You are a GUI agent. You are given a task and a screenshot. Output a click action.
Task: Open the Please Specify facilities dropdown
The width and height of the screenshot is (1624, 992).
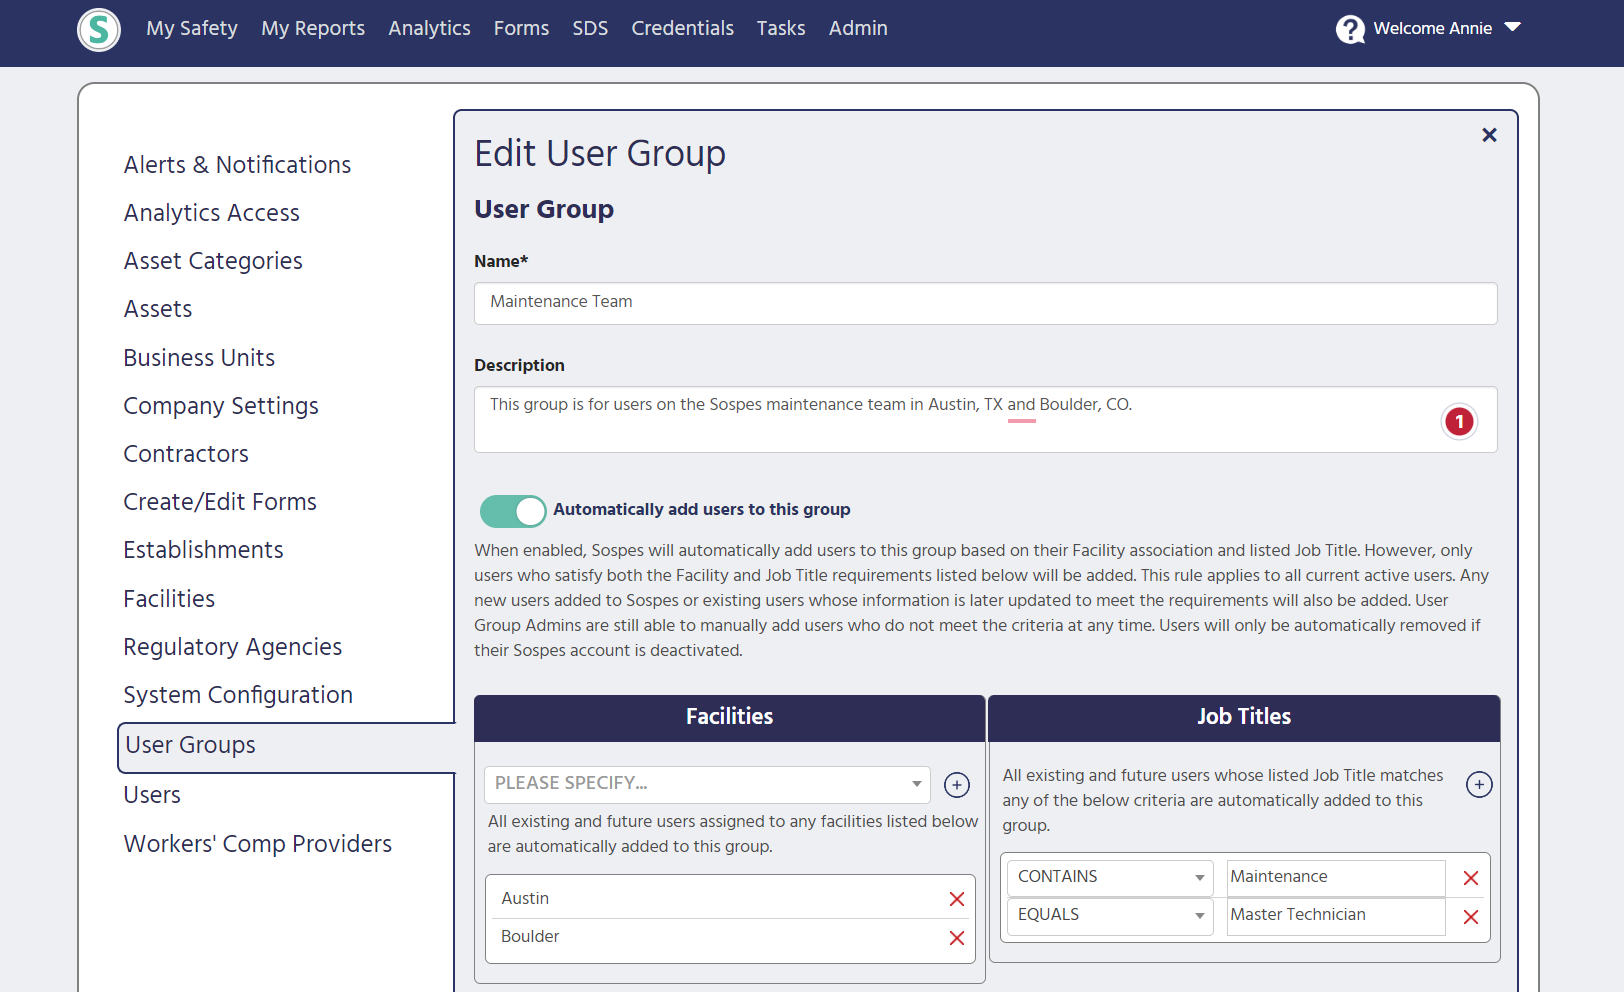(707, 784)
